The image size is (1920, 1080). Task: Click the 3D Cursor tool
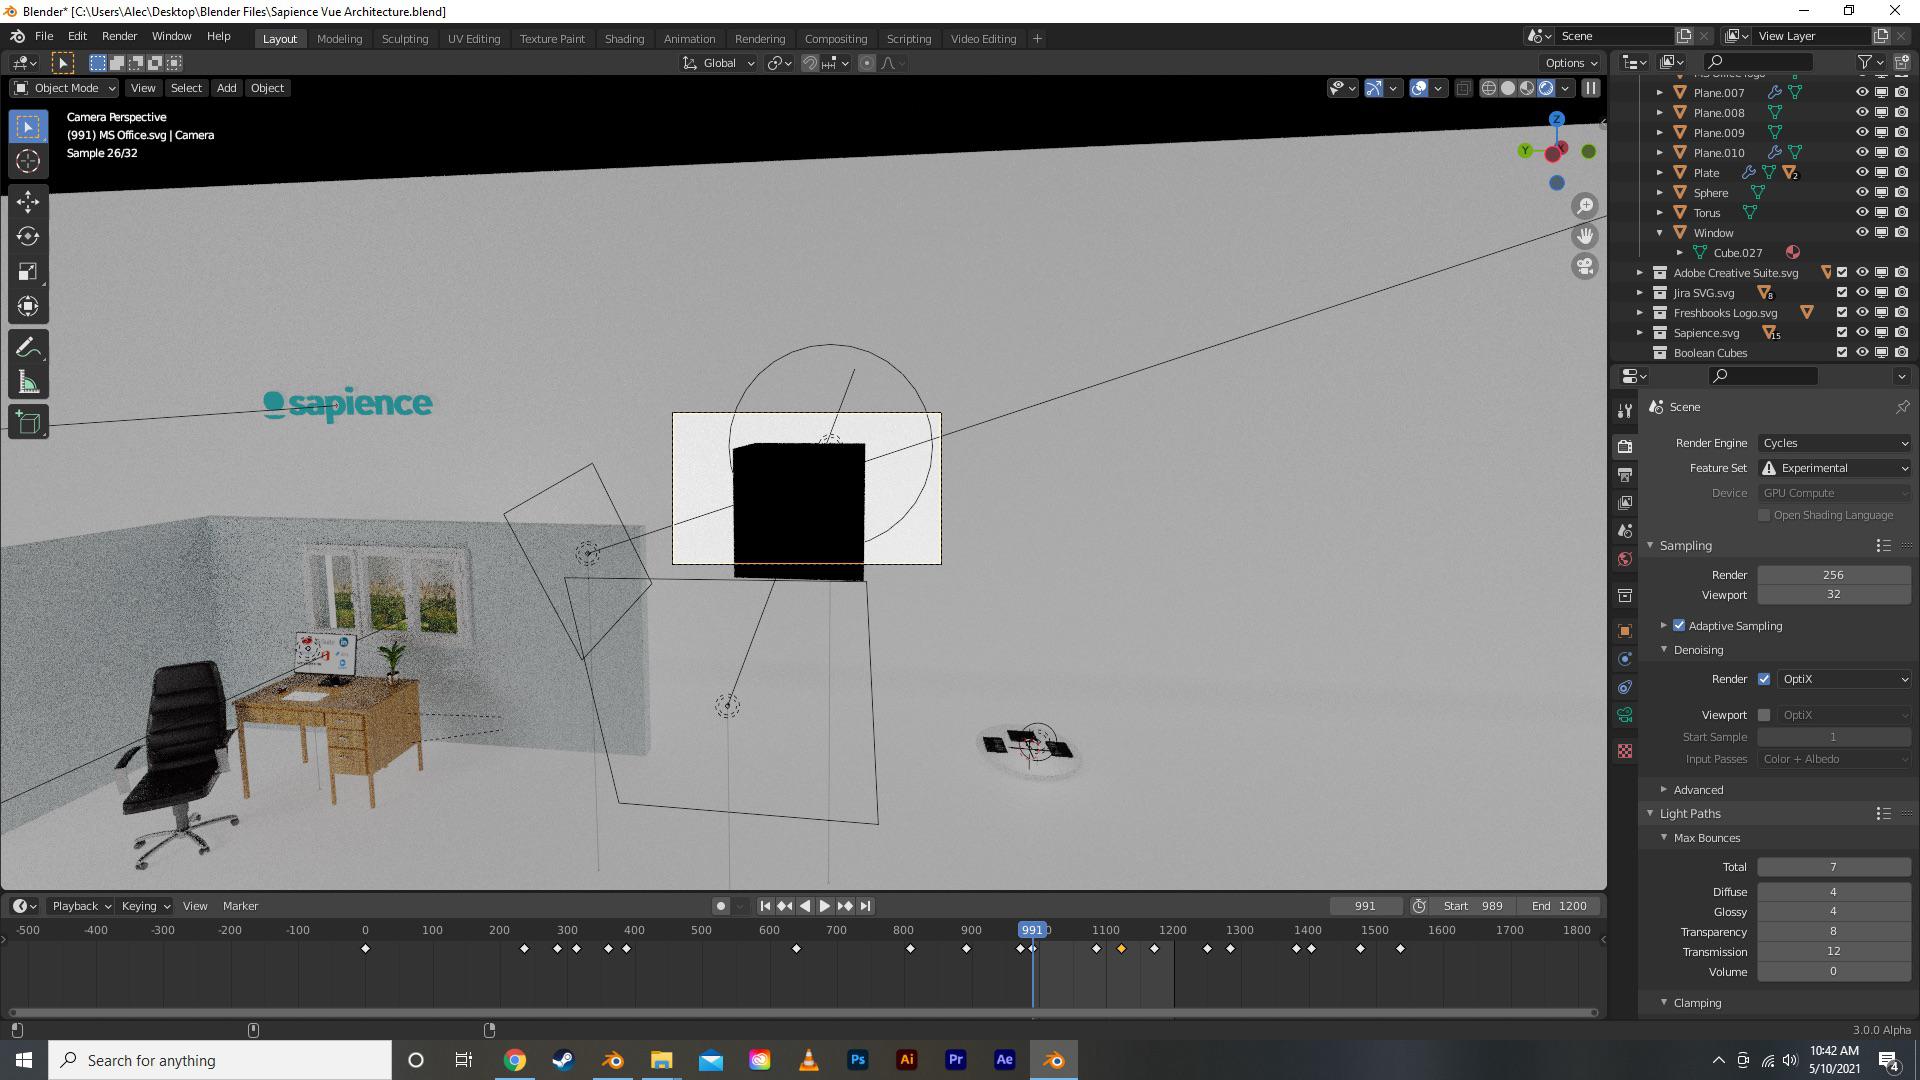[28, 161]
